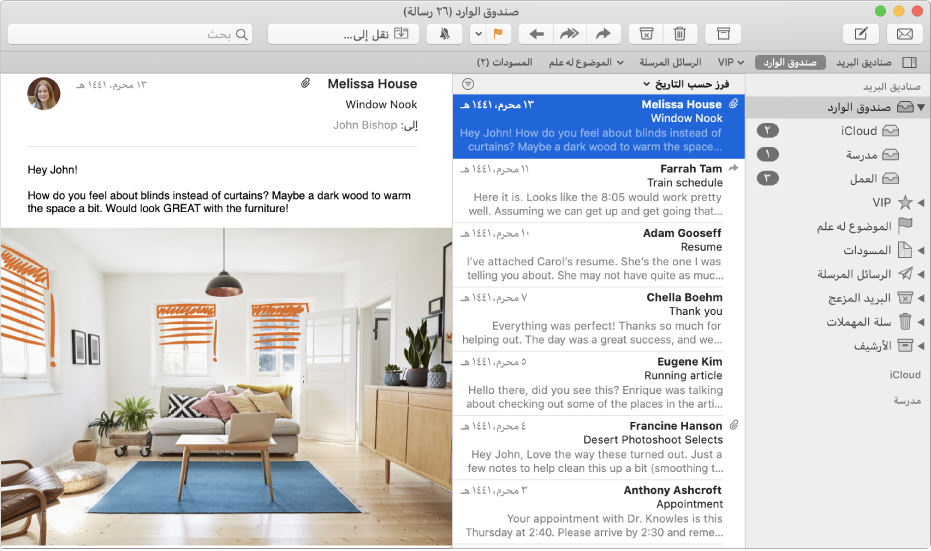The width and height of the screenshot is (931, 551).
Task: Open Mailboxes in favorites bar
Action: 863,62
